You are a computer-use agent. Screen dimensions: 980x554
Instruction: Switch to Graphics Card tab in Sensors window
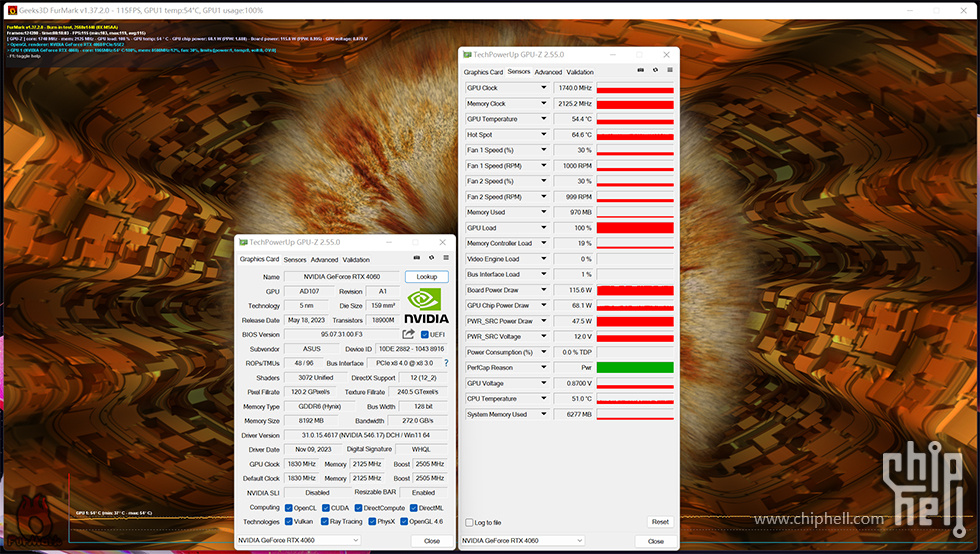pos(483,72)
